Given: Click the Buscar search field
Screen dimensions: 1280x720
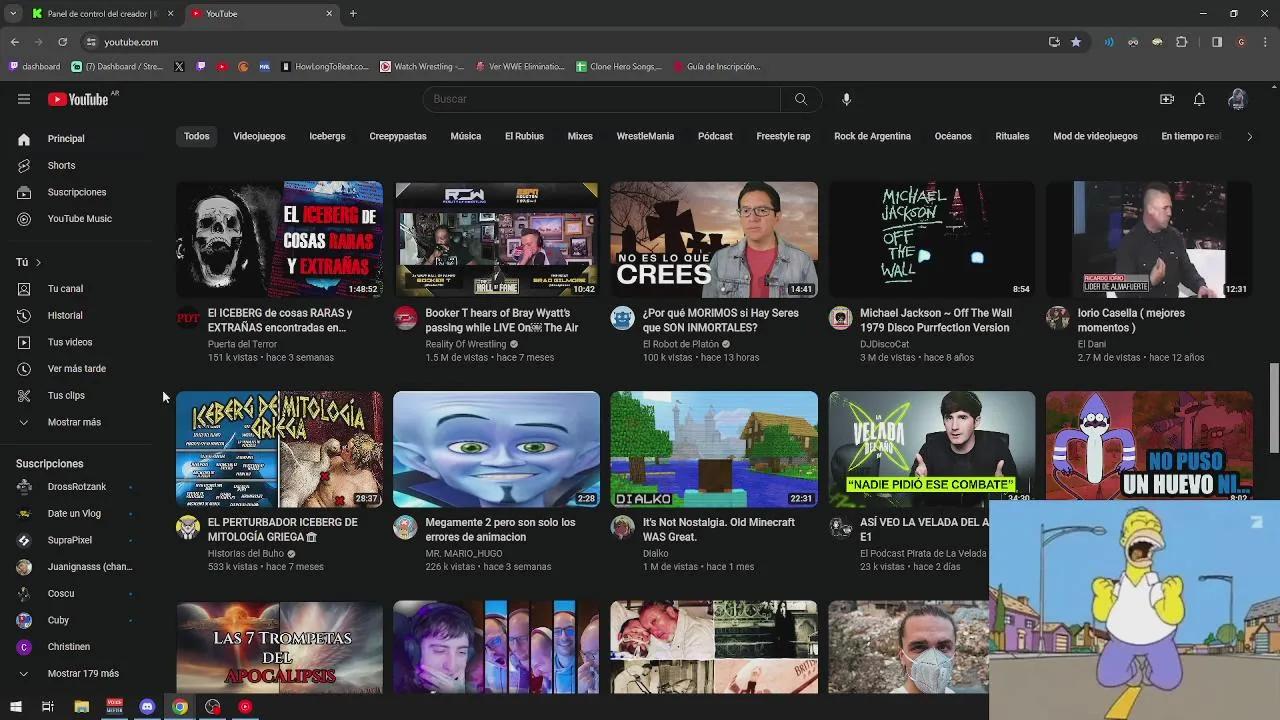Looking at the screenshot, I should (601, 99).
